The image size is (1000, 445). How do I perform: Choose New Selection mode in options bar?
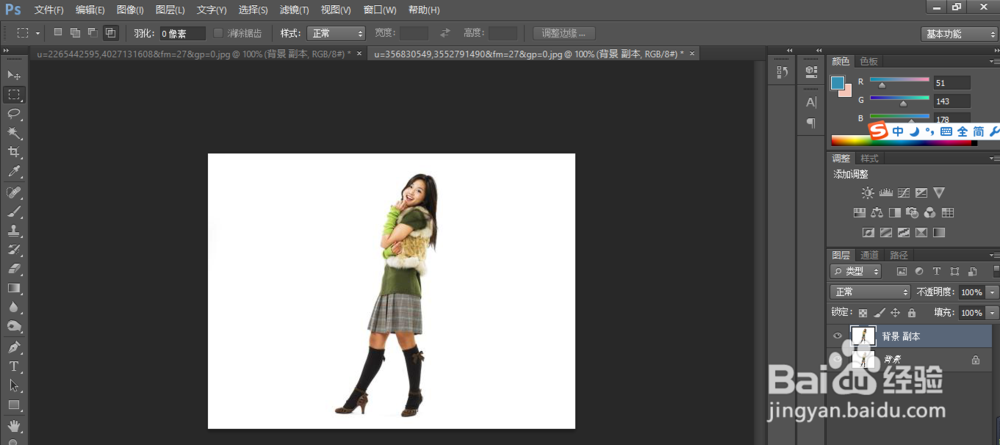58,33
